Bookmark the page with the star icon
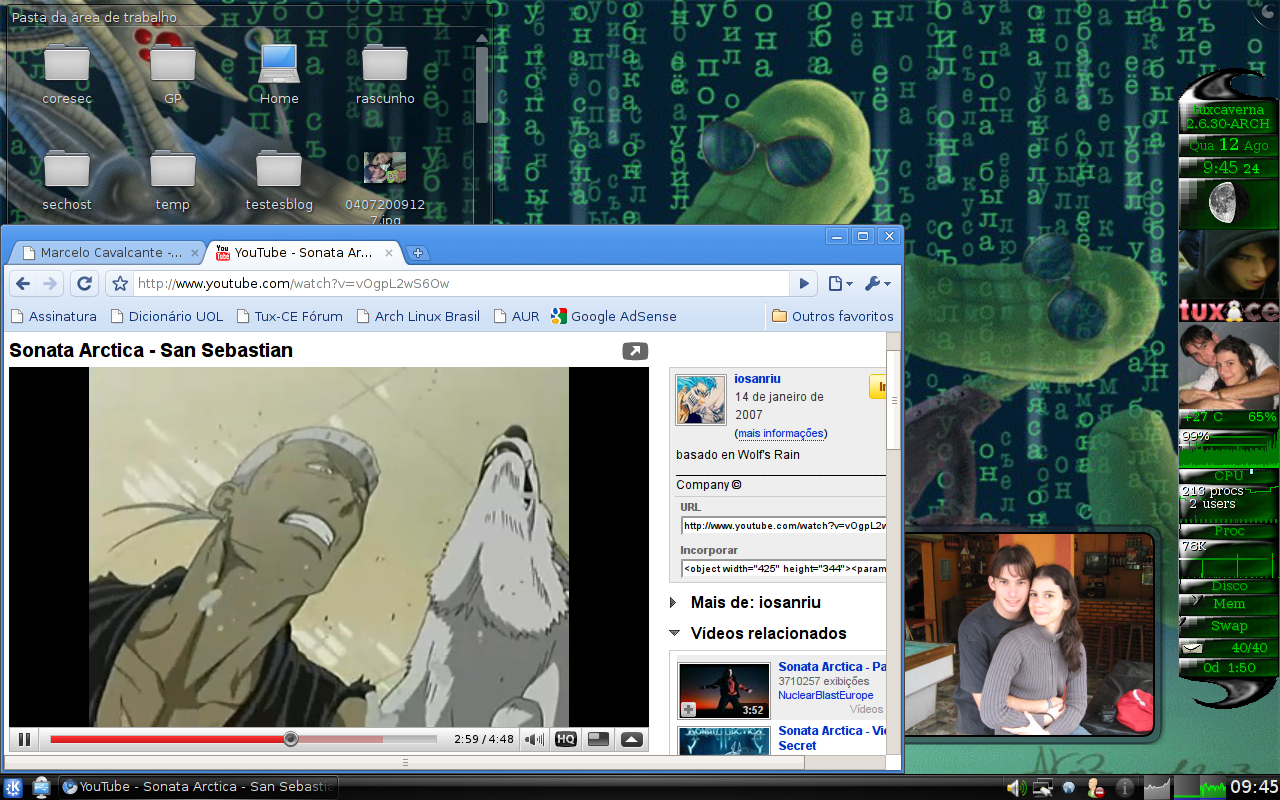 (x=119, y=283)
